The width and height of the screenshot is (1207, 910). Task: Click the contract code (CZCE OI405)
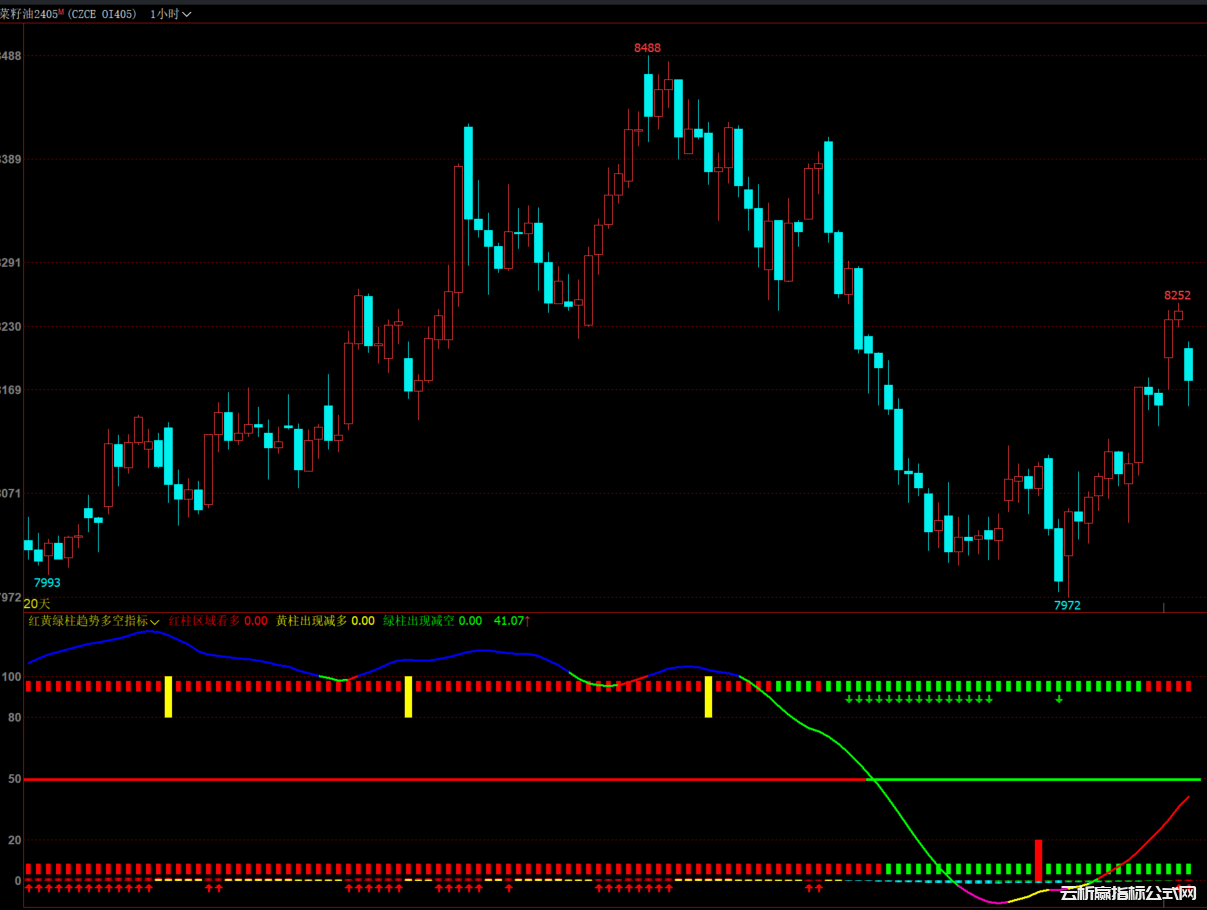[104, 14]
